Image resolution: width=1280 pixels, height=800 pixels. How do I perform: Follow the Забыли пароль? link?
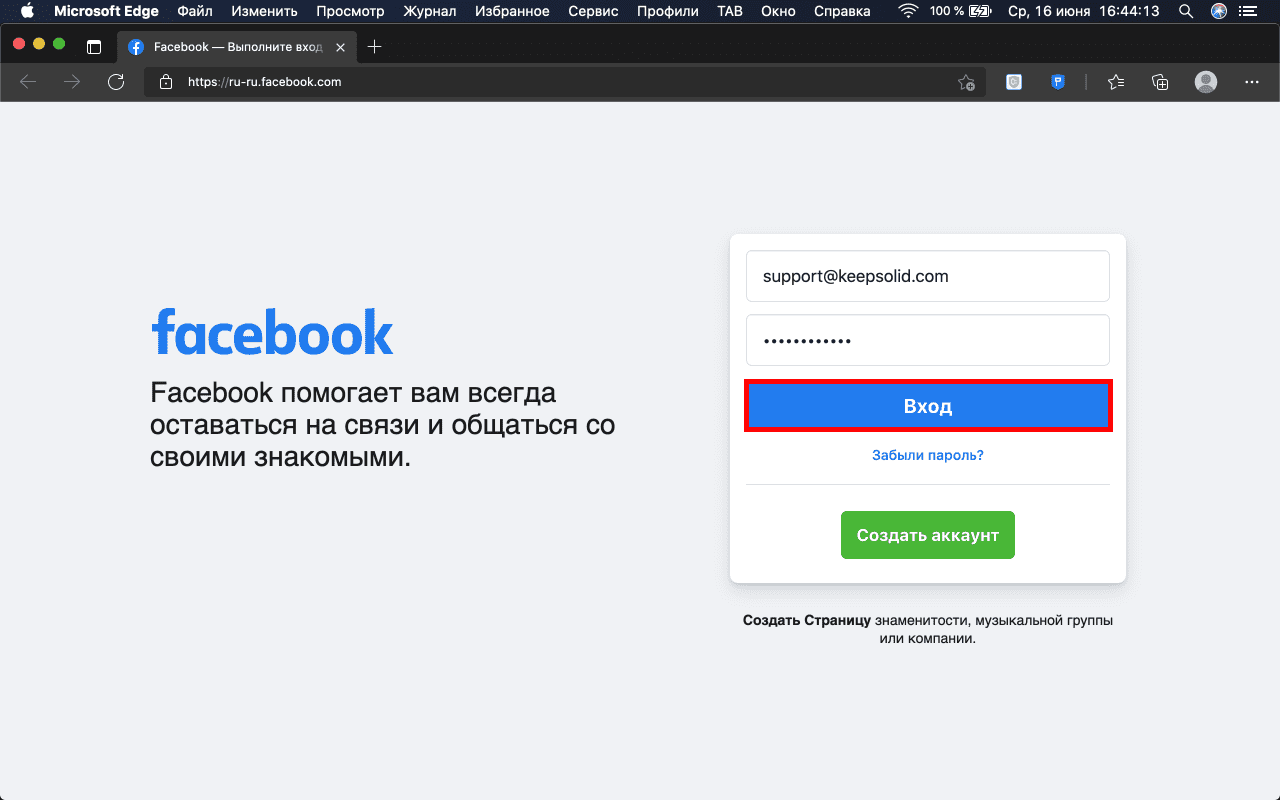point(927,455)
